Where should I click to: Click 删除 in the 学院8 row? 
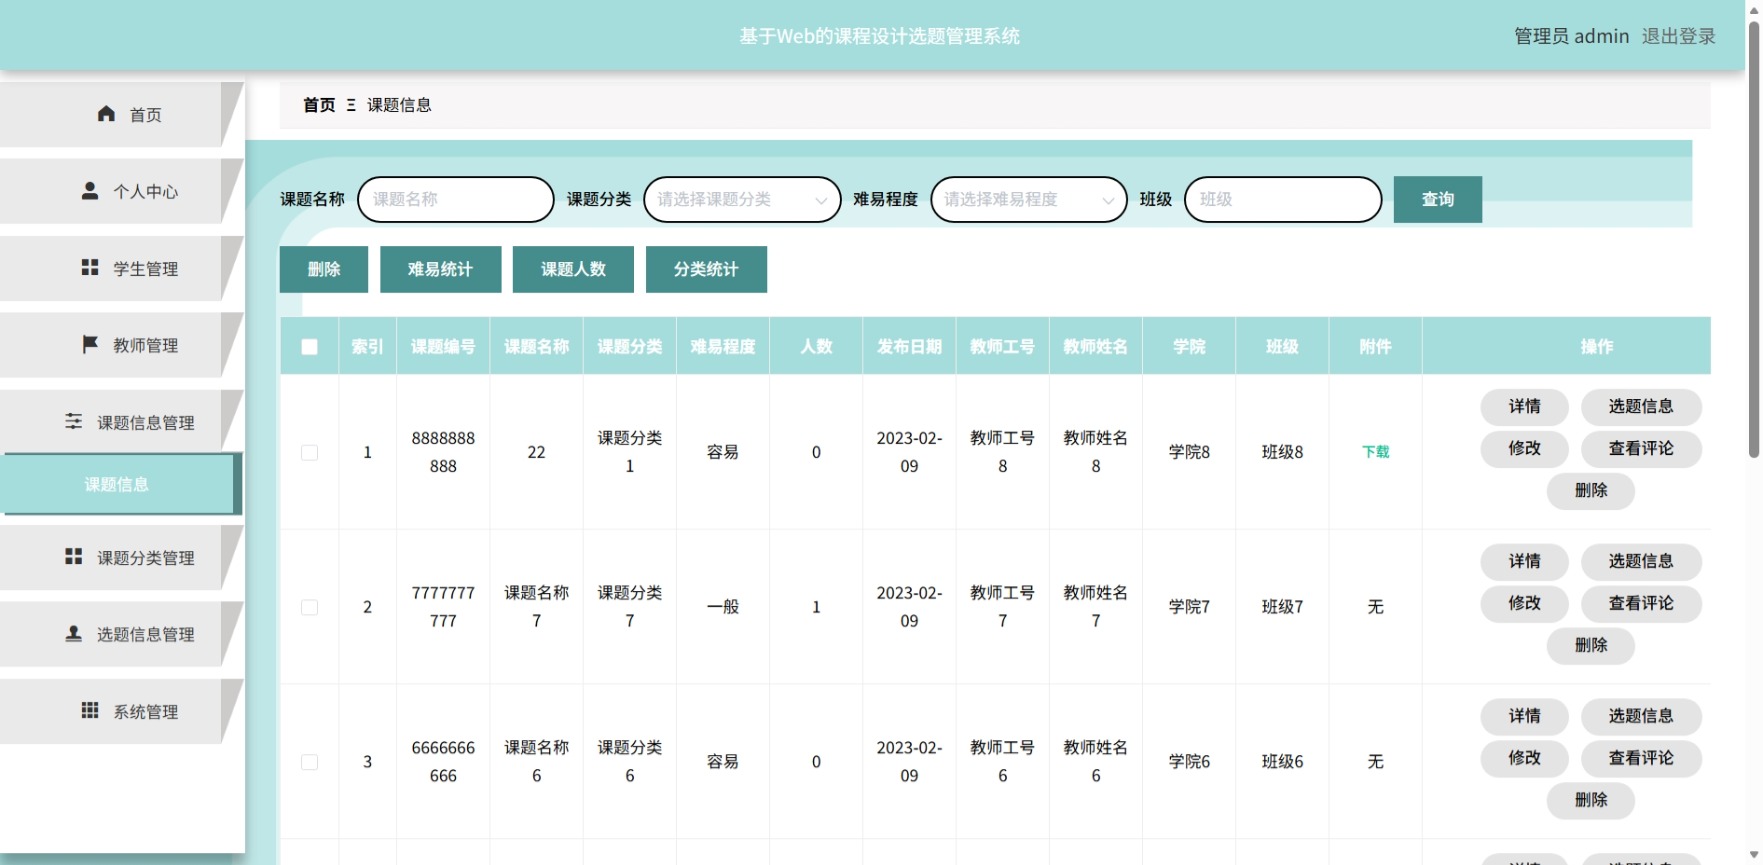pyautogui.click(x=1591, y=490)
